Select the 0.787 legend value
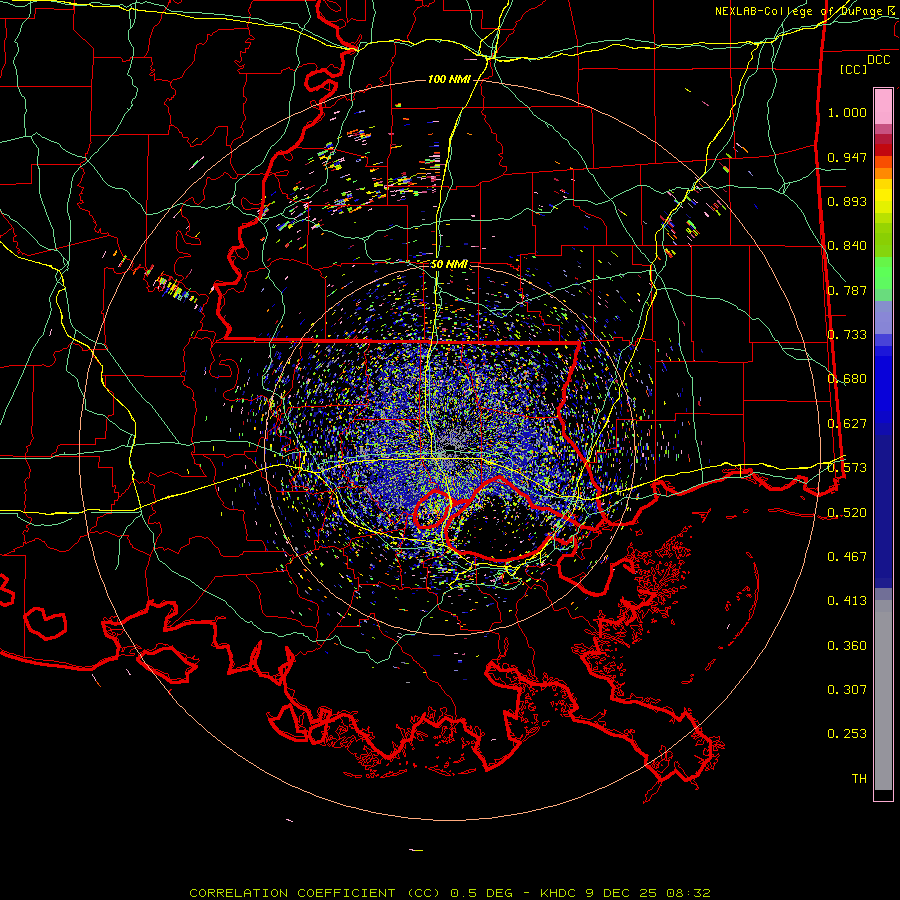Image resolution: width=900 pixels, height=900 pixels. pos(847,290)
